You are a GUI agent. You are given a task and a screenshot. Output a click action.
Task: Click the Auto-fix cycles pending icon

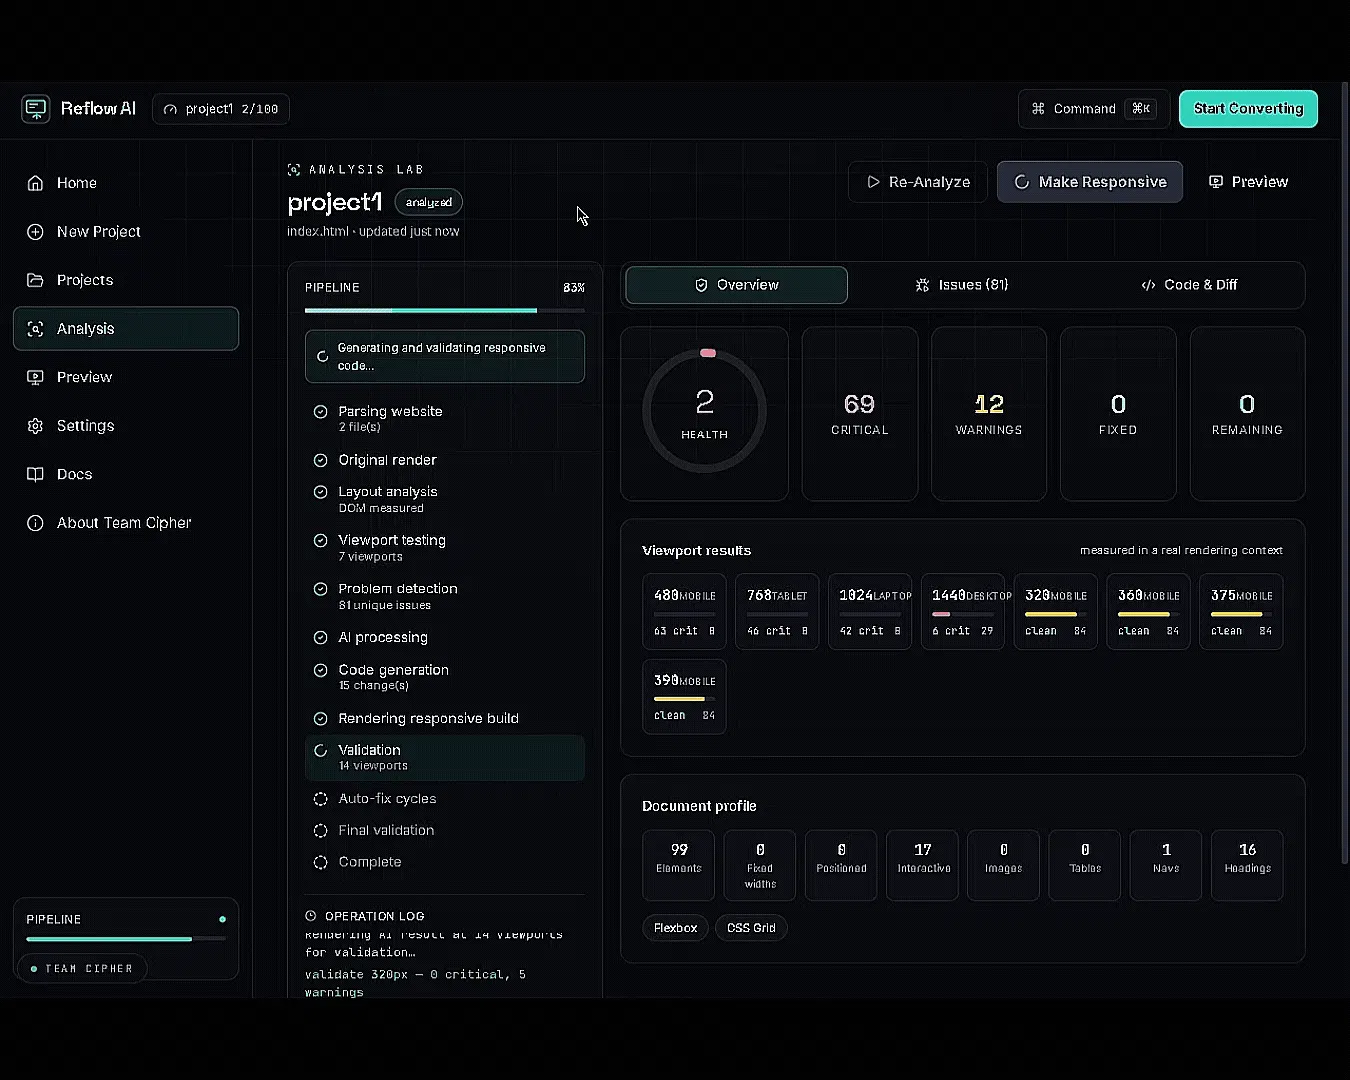(320, 799)
